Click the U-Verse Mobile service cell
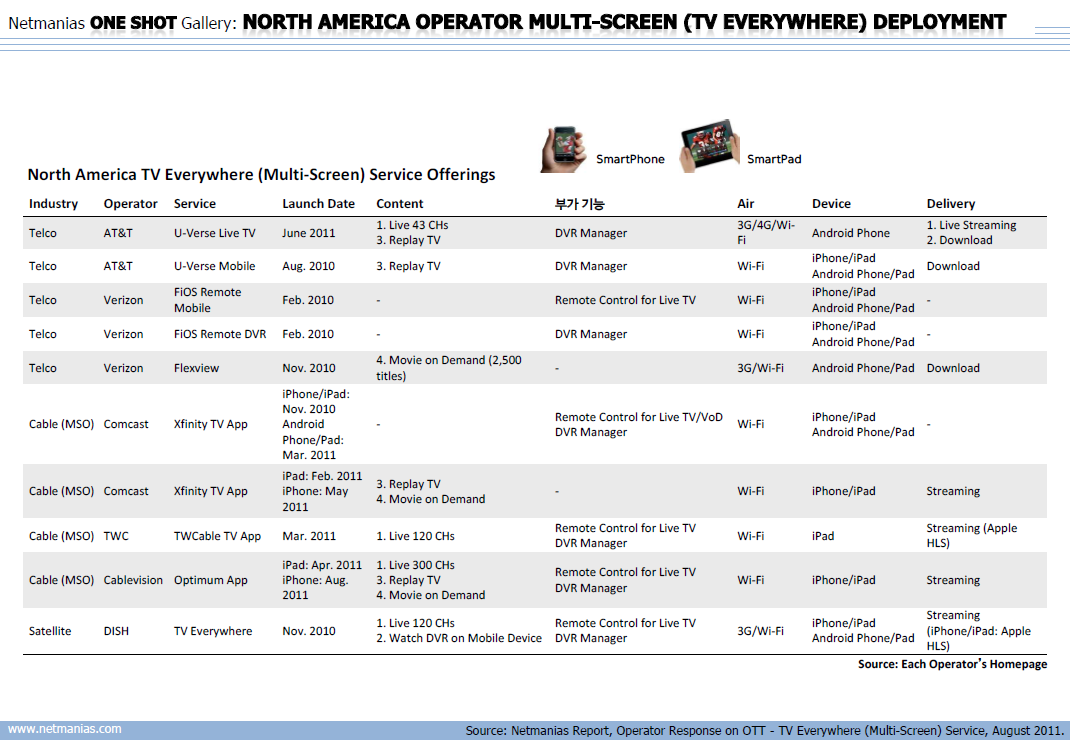This screenshot has height=740, width=1070. [x=214, y=266]
